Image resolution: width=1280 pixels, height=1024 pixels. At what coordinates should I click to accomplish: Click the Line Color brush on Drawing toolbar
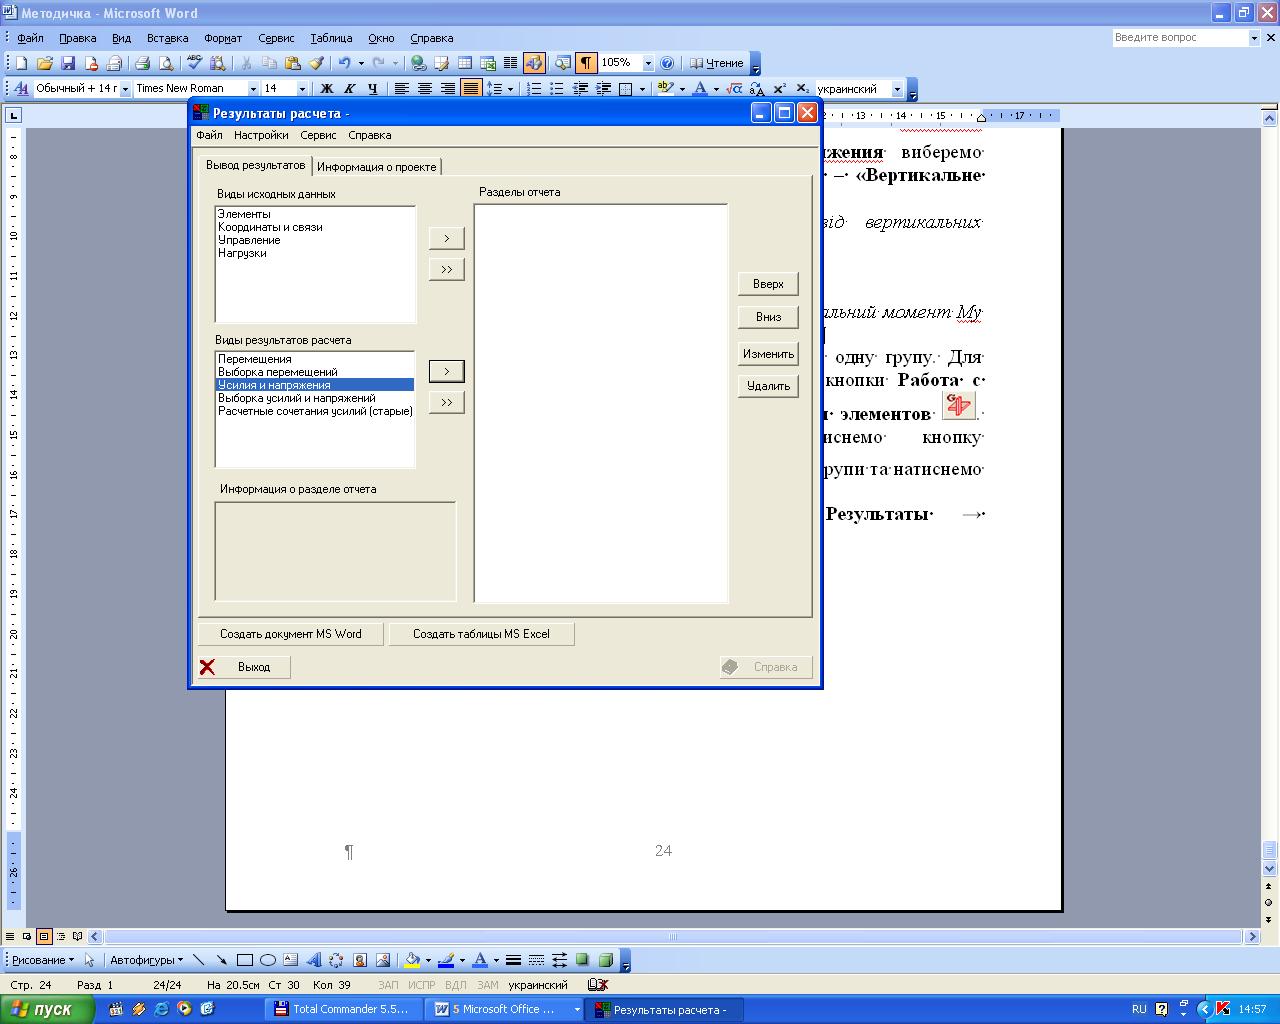pos(446,960)
